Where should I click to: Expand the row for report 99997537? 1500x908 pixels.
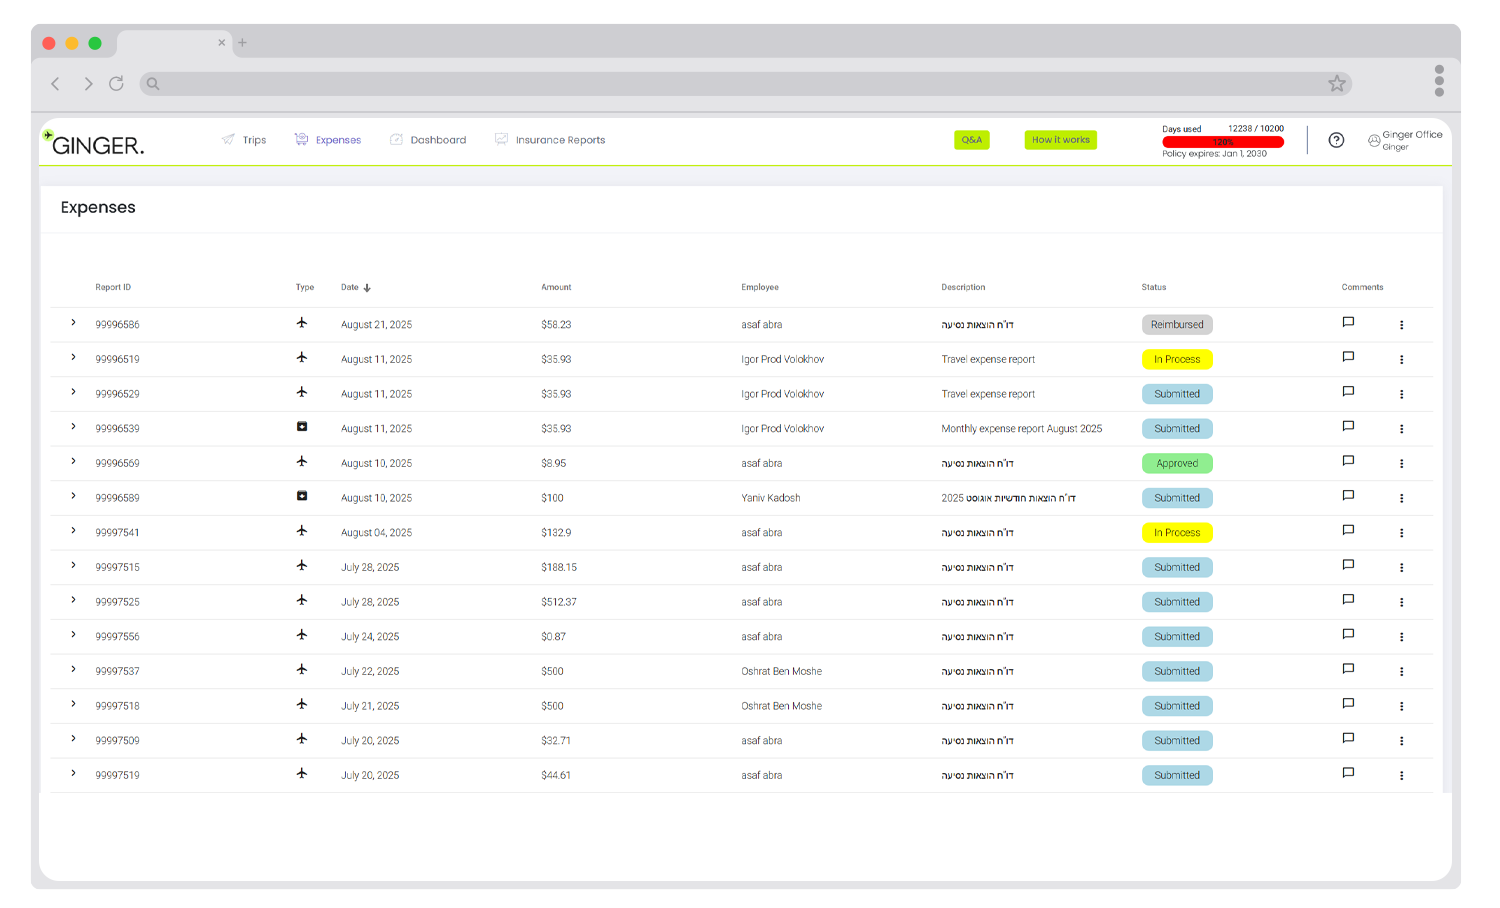point(73,670)
